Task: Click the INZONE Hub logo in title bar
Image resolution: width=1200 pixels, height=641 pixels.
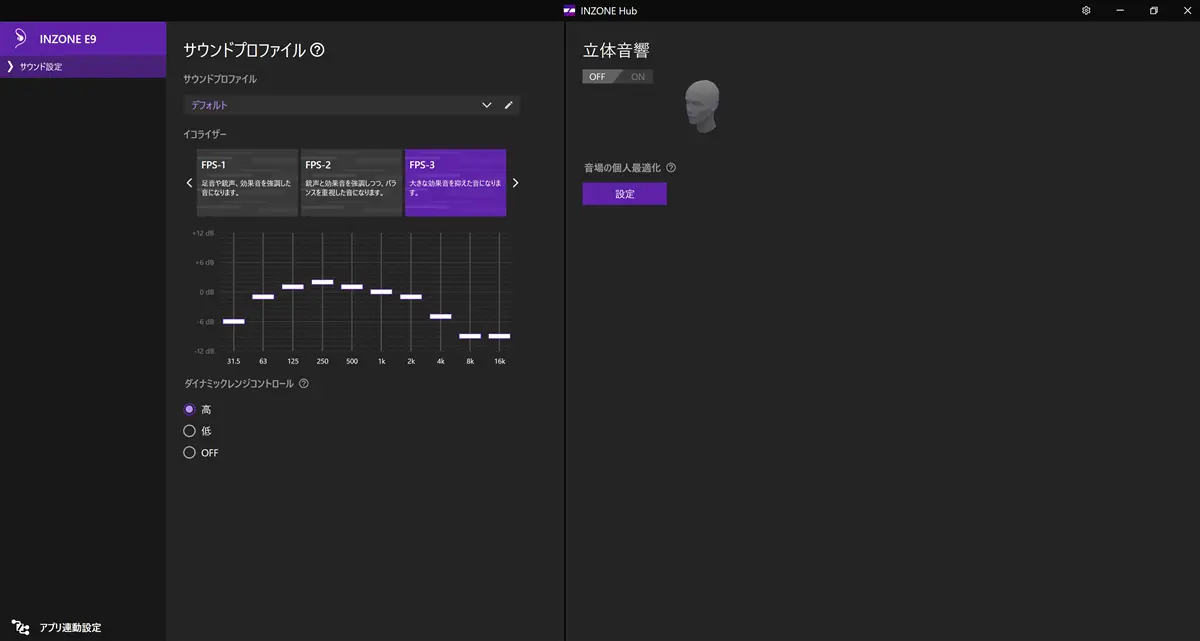Action: click(x=570, y=11)
